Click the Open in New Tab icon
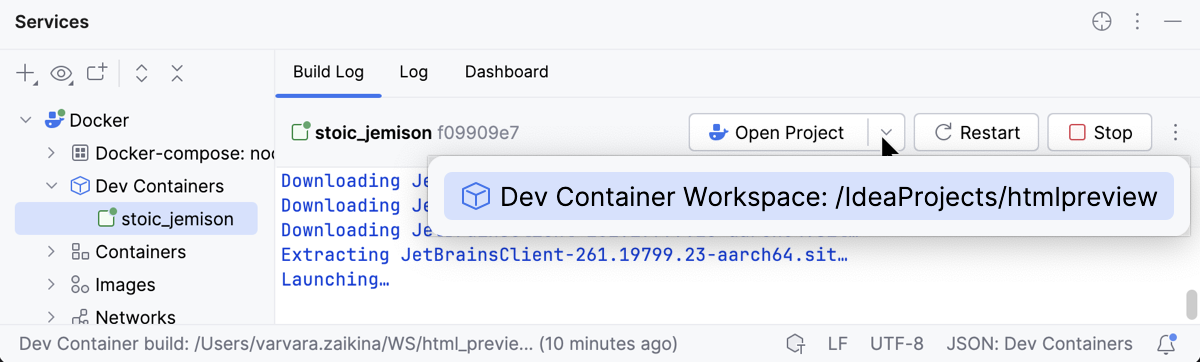The image size is (1200, 362). (97, 73)
